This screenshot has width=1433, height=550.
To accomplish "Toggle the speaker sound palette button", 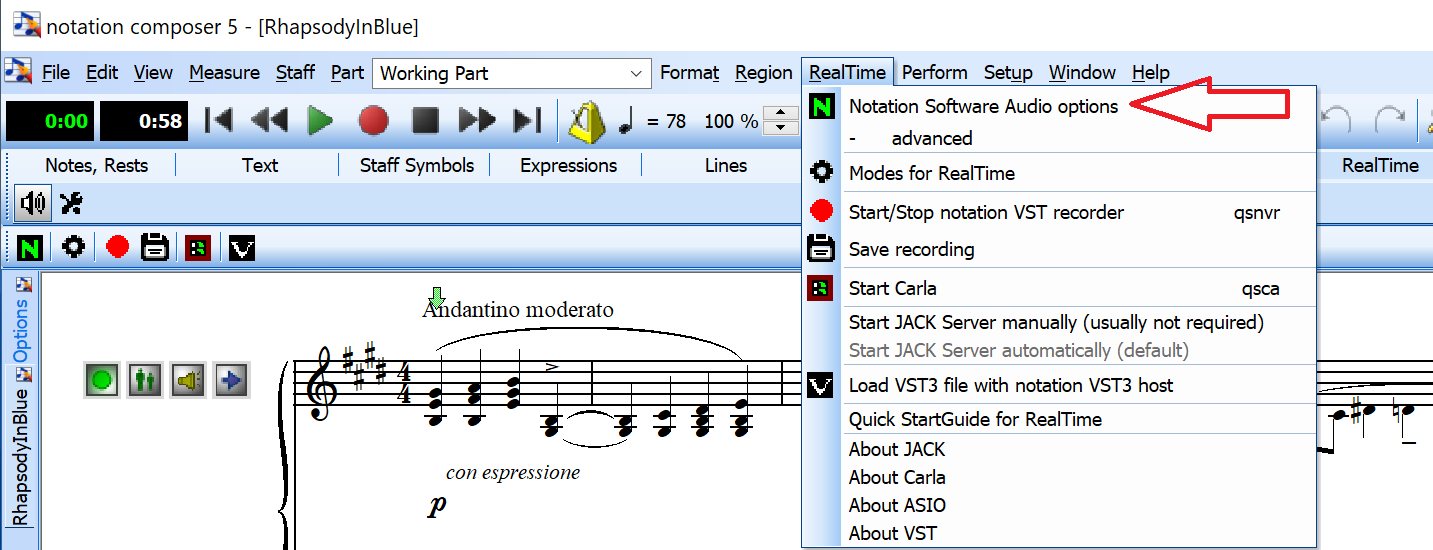I will (33, 204).
